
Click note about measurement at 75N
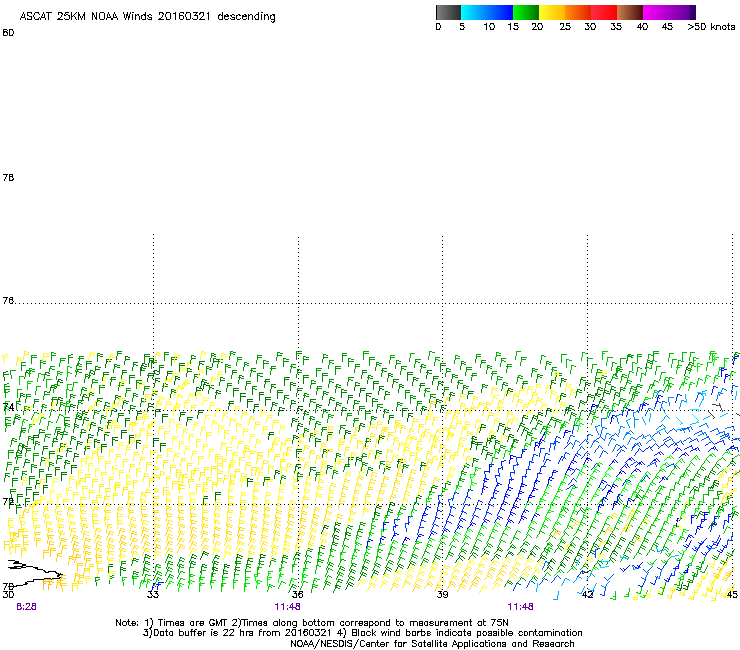[x=375, y=623]
